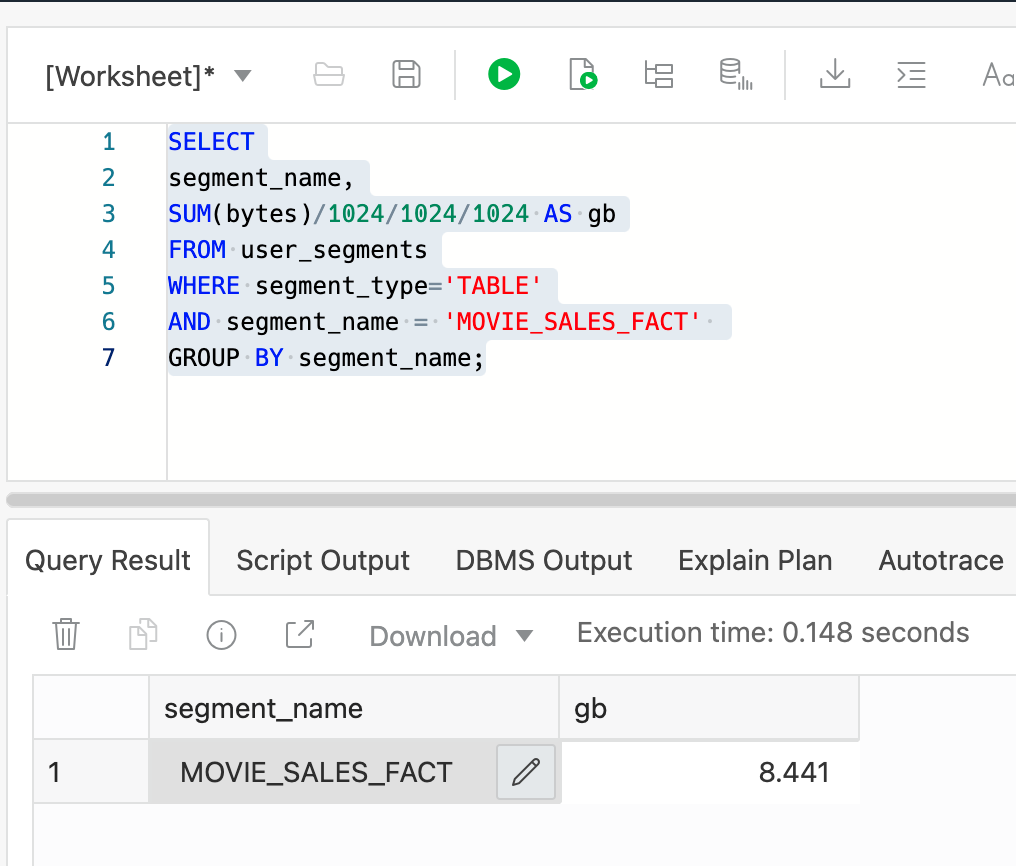Open the Explain Plan tab
Image resolution: width=1016 pixels, height=866 pixels.
(755, 560)
